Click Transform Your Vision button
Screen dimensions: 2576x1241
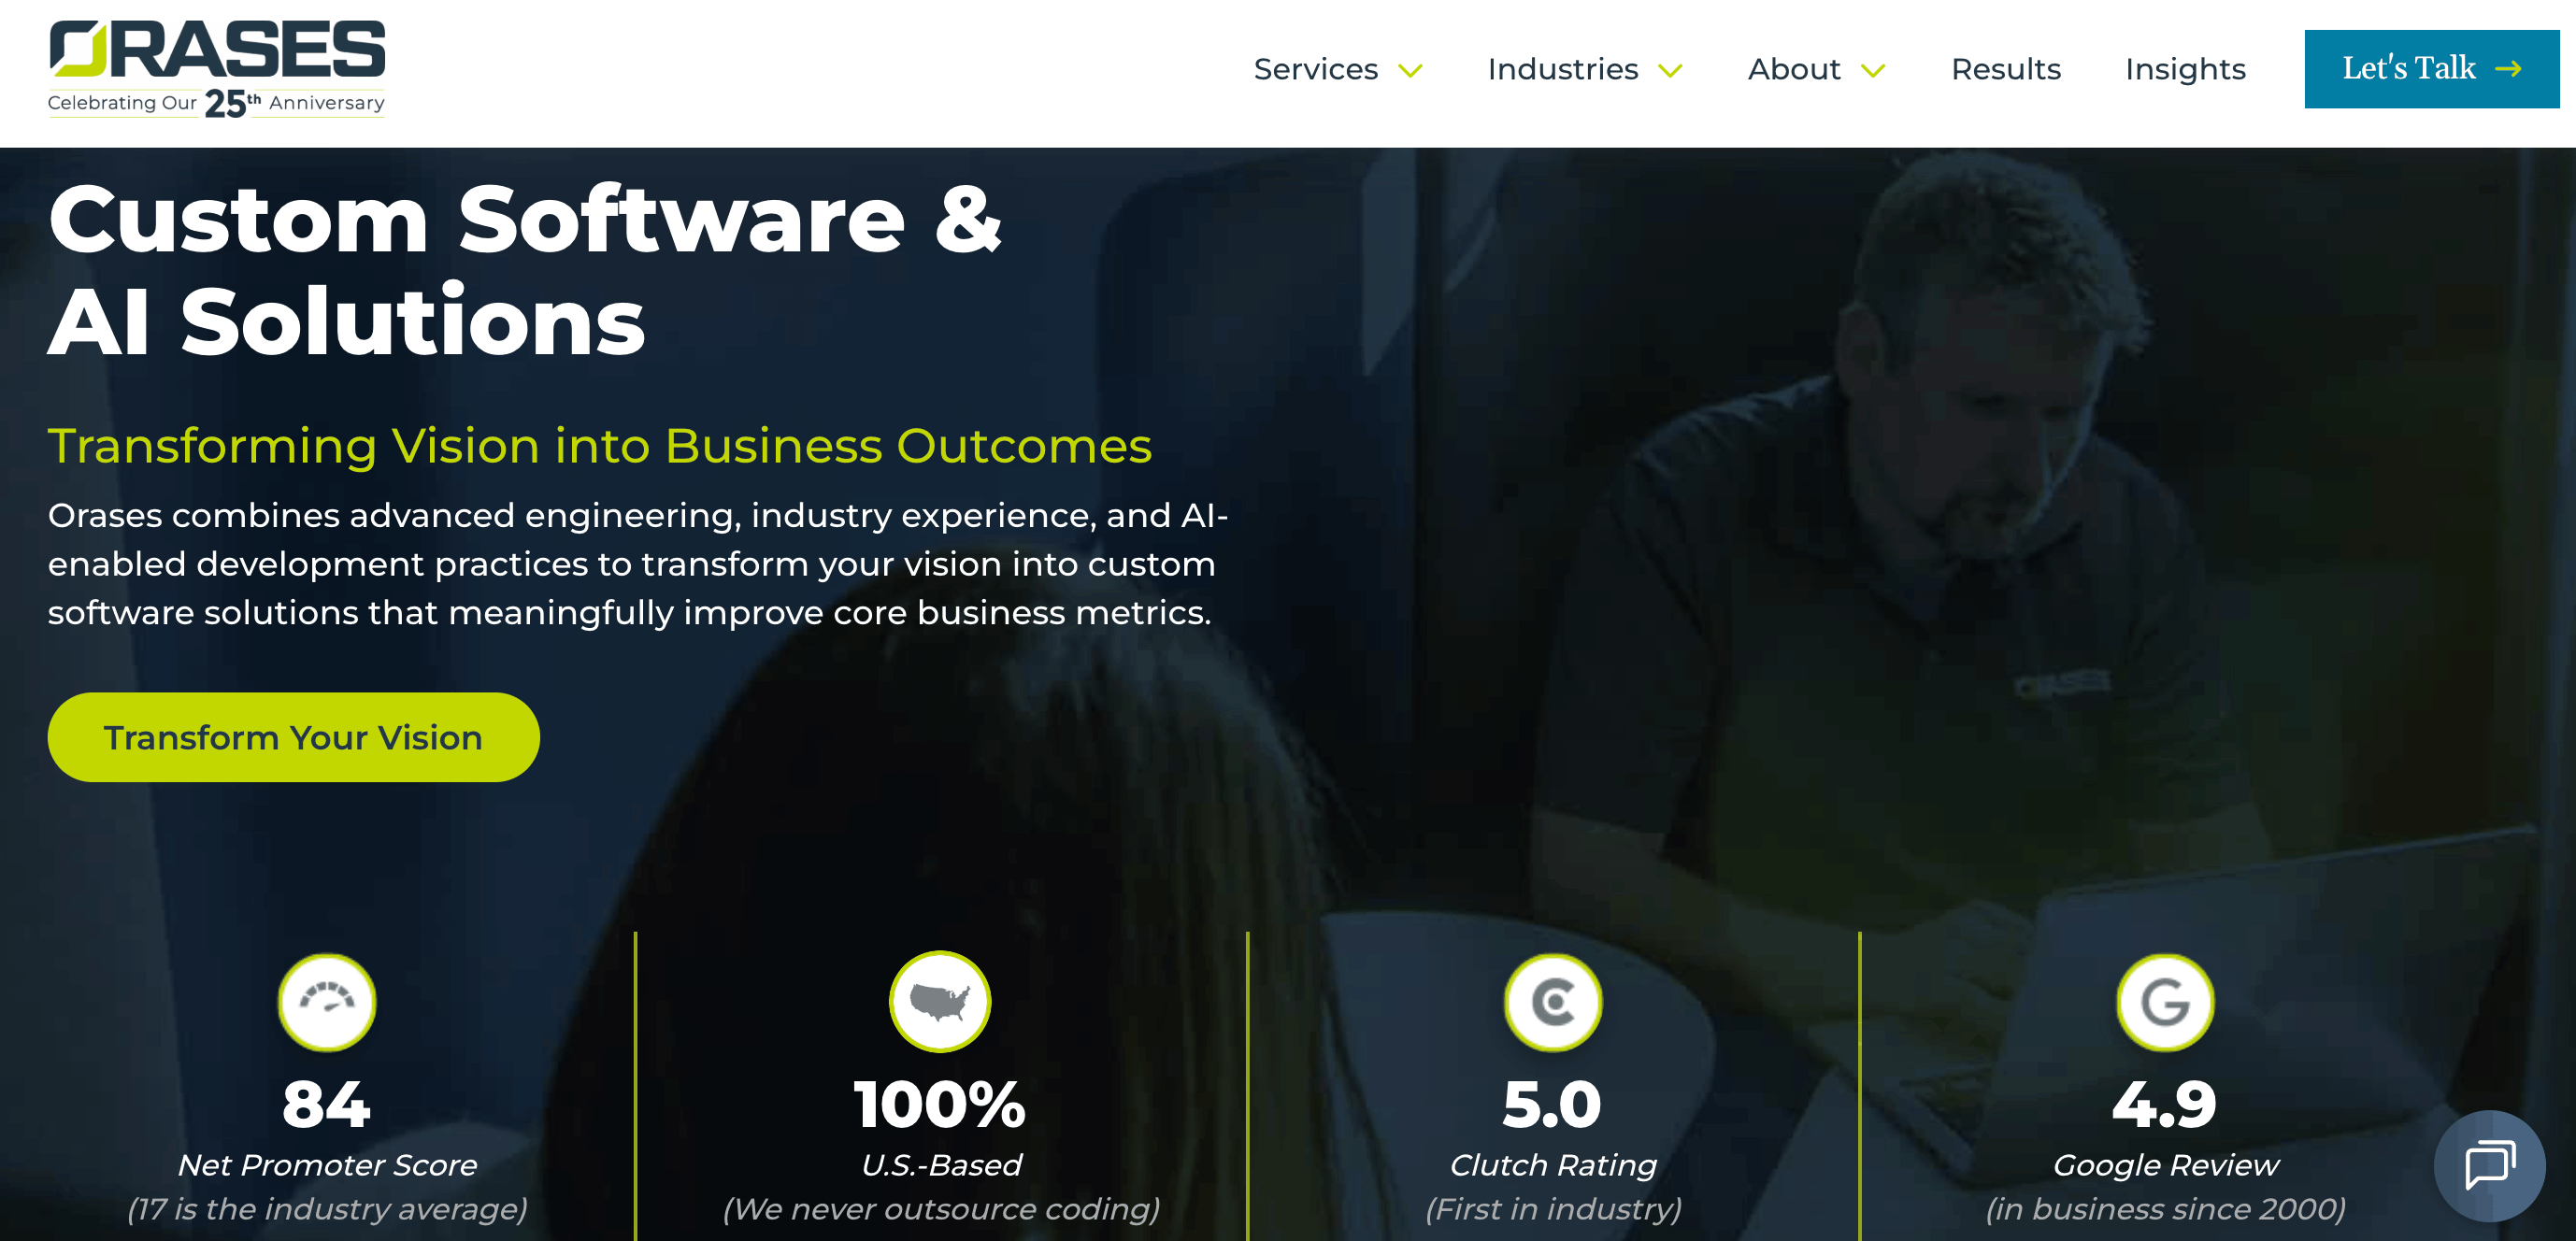tap(293, 737)
